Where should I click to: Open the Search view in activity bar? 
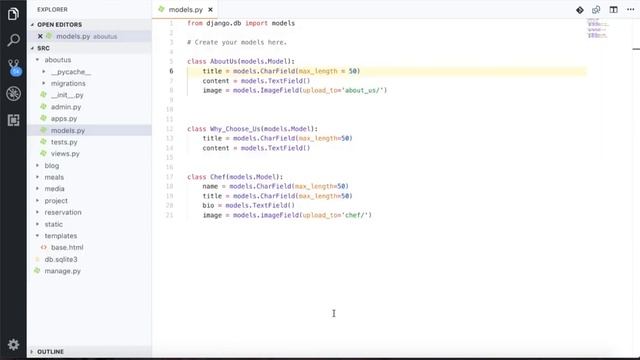coord(13,40)
